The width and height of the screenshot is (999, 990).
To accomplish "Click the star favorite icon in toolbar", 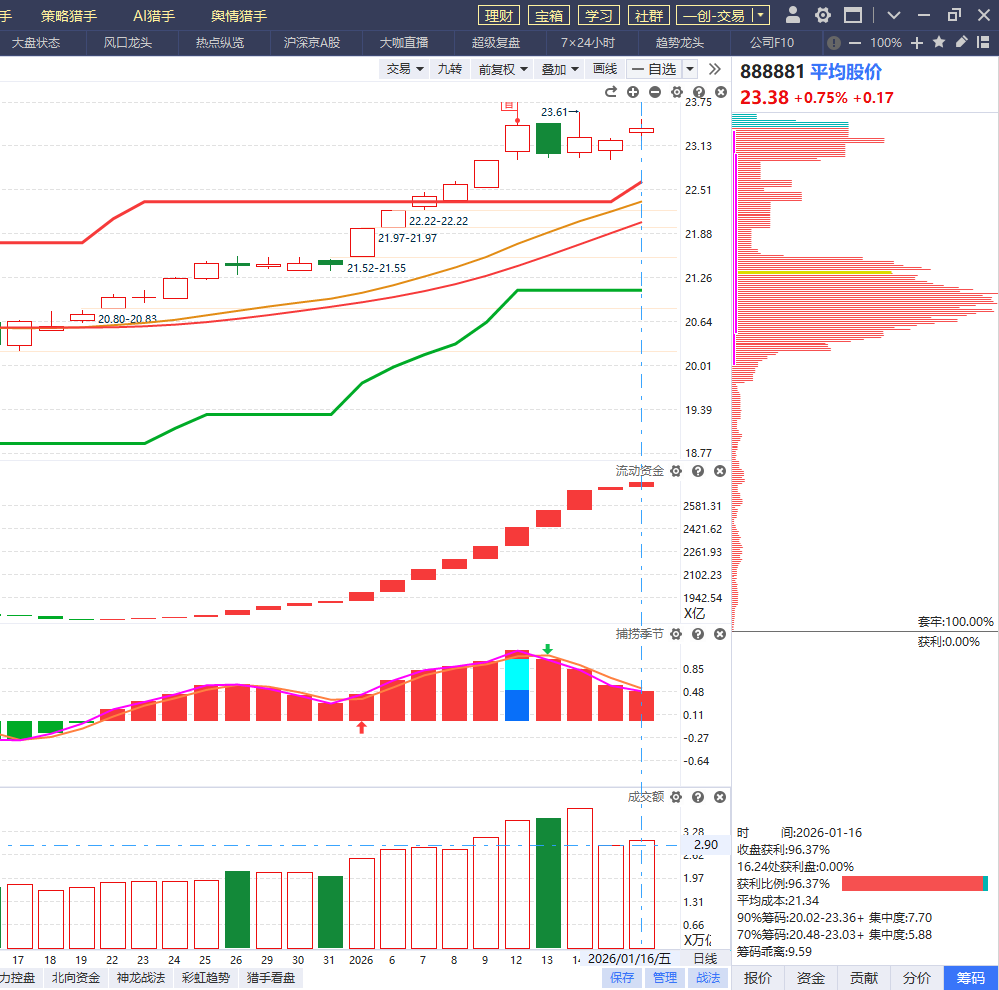I will (939, 42).
